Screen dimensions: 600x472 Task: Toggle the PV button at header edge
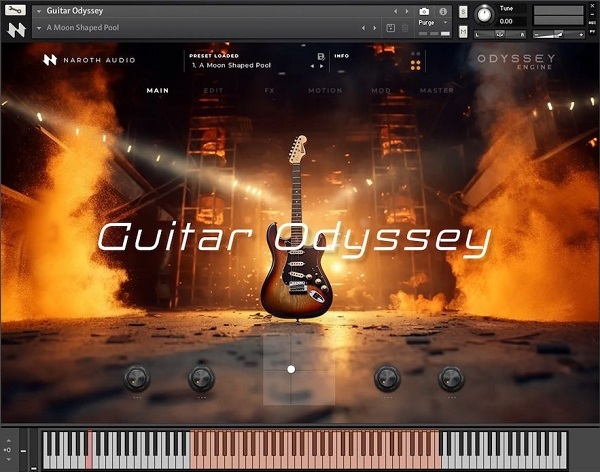(593, 33)
